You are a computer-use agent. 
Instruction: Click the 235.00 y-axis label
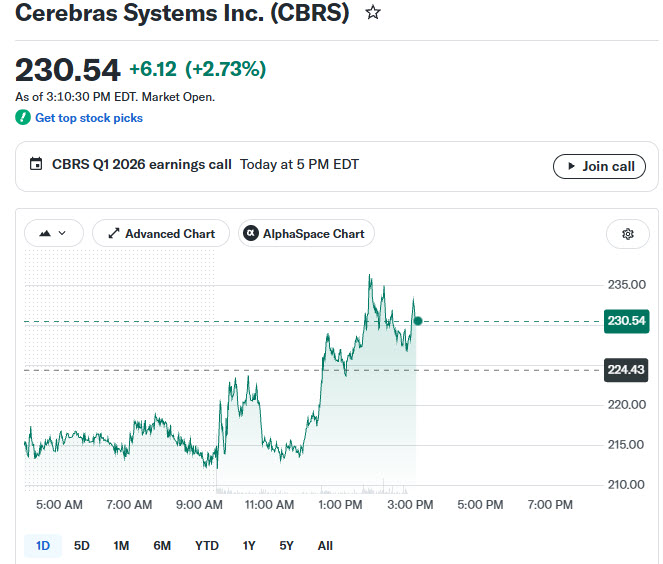coord(627,285)
